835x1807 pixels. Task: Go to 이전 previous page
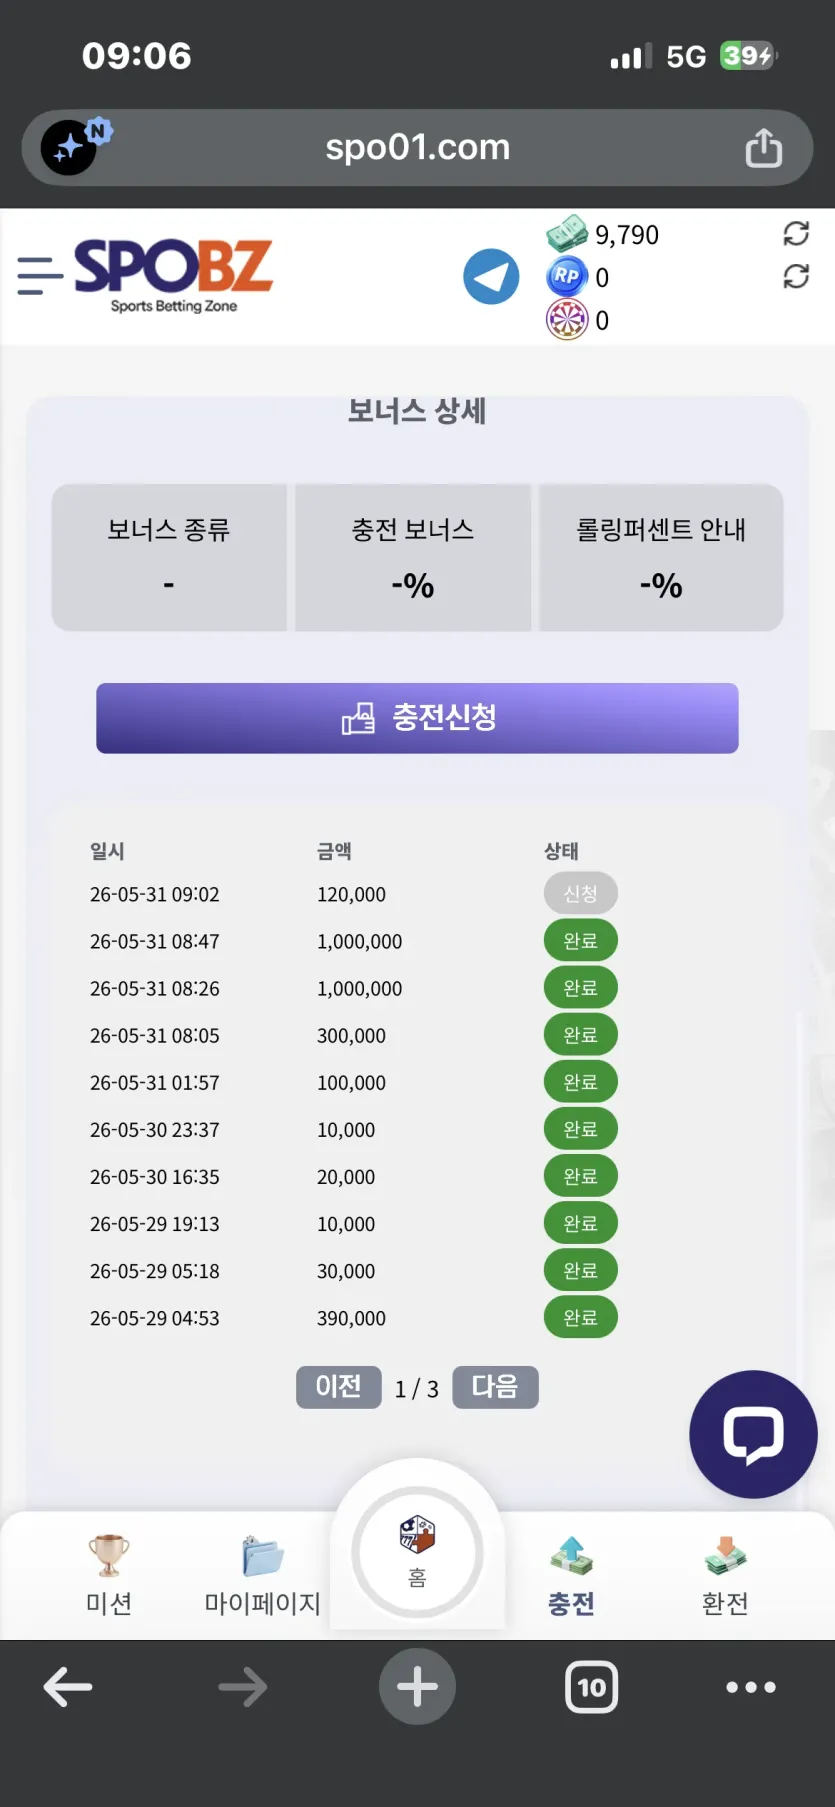(x=338, y=1387)
